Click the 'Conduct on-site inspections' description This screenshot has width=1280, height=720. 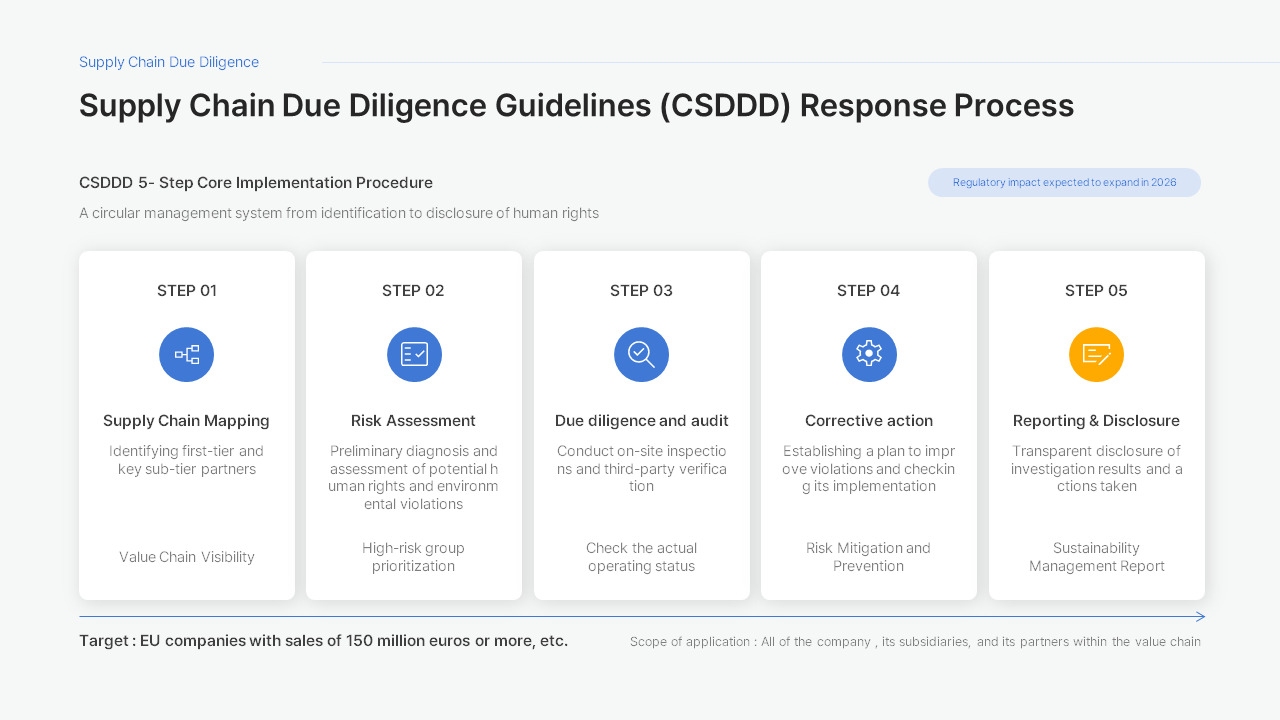(x=642, y=469)
